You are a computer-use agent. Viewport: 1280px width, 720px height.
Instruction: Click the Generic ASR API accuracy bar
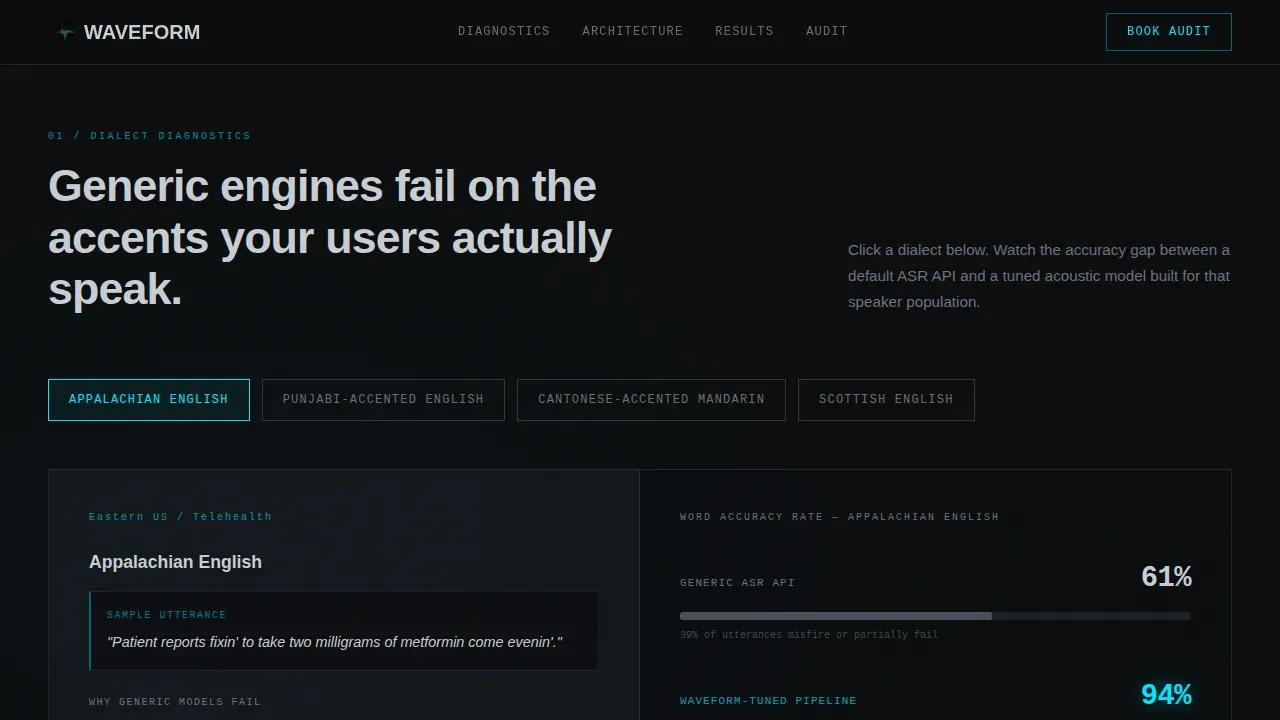935,616
